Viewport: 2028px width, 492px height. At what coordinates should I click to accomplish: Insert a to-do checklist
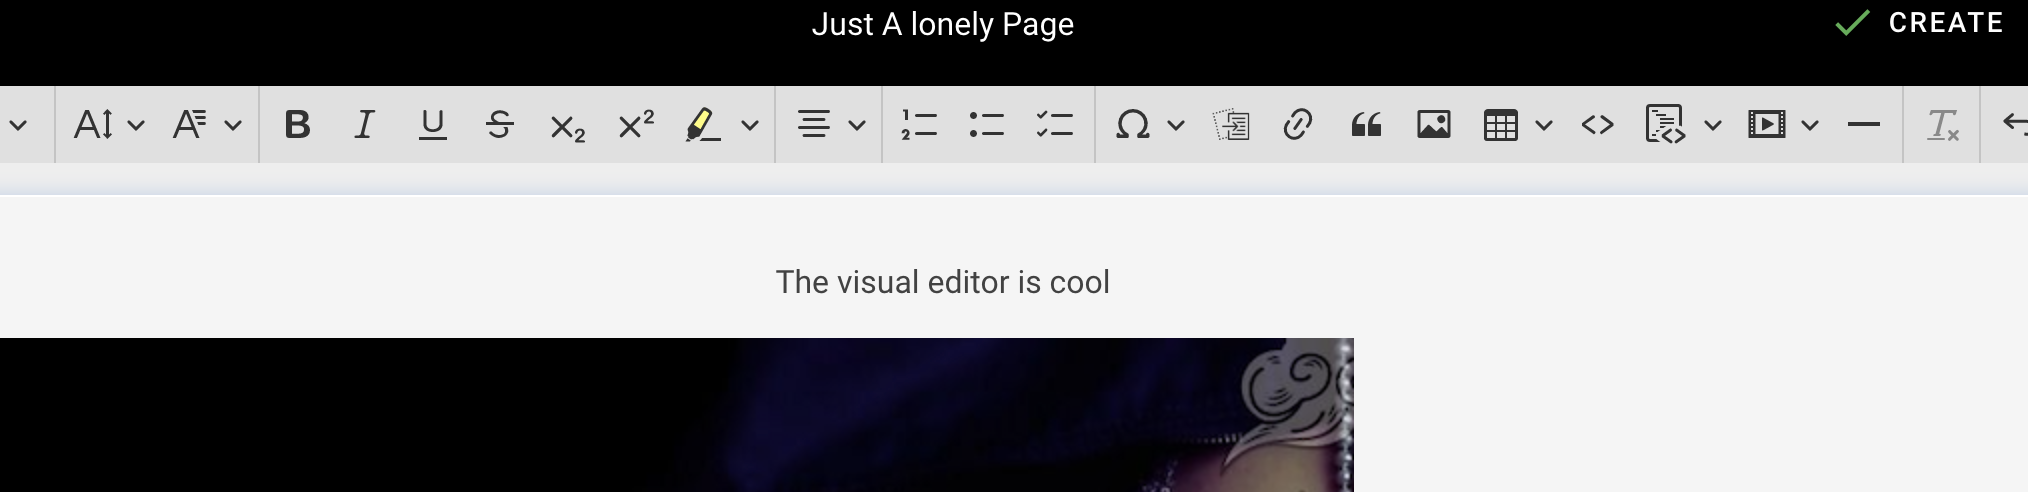1054,125
